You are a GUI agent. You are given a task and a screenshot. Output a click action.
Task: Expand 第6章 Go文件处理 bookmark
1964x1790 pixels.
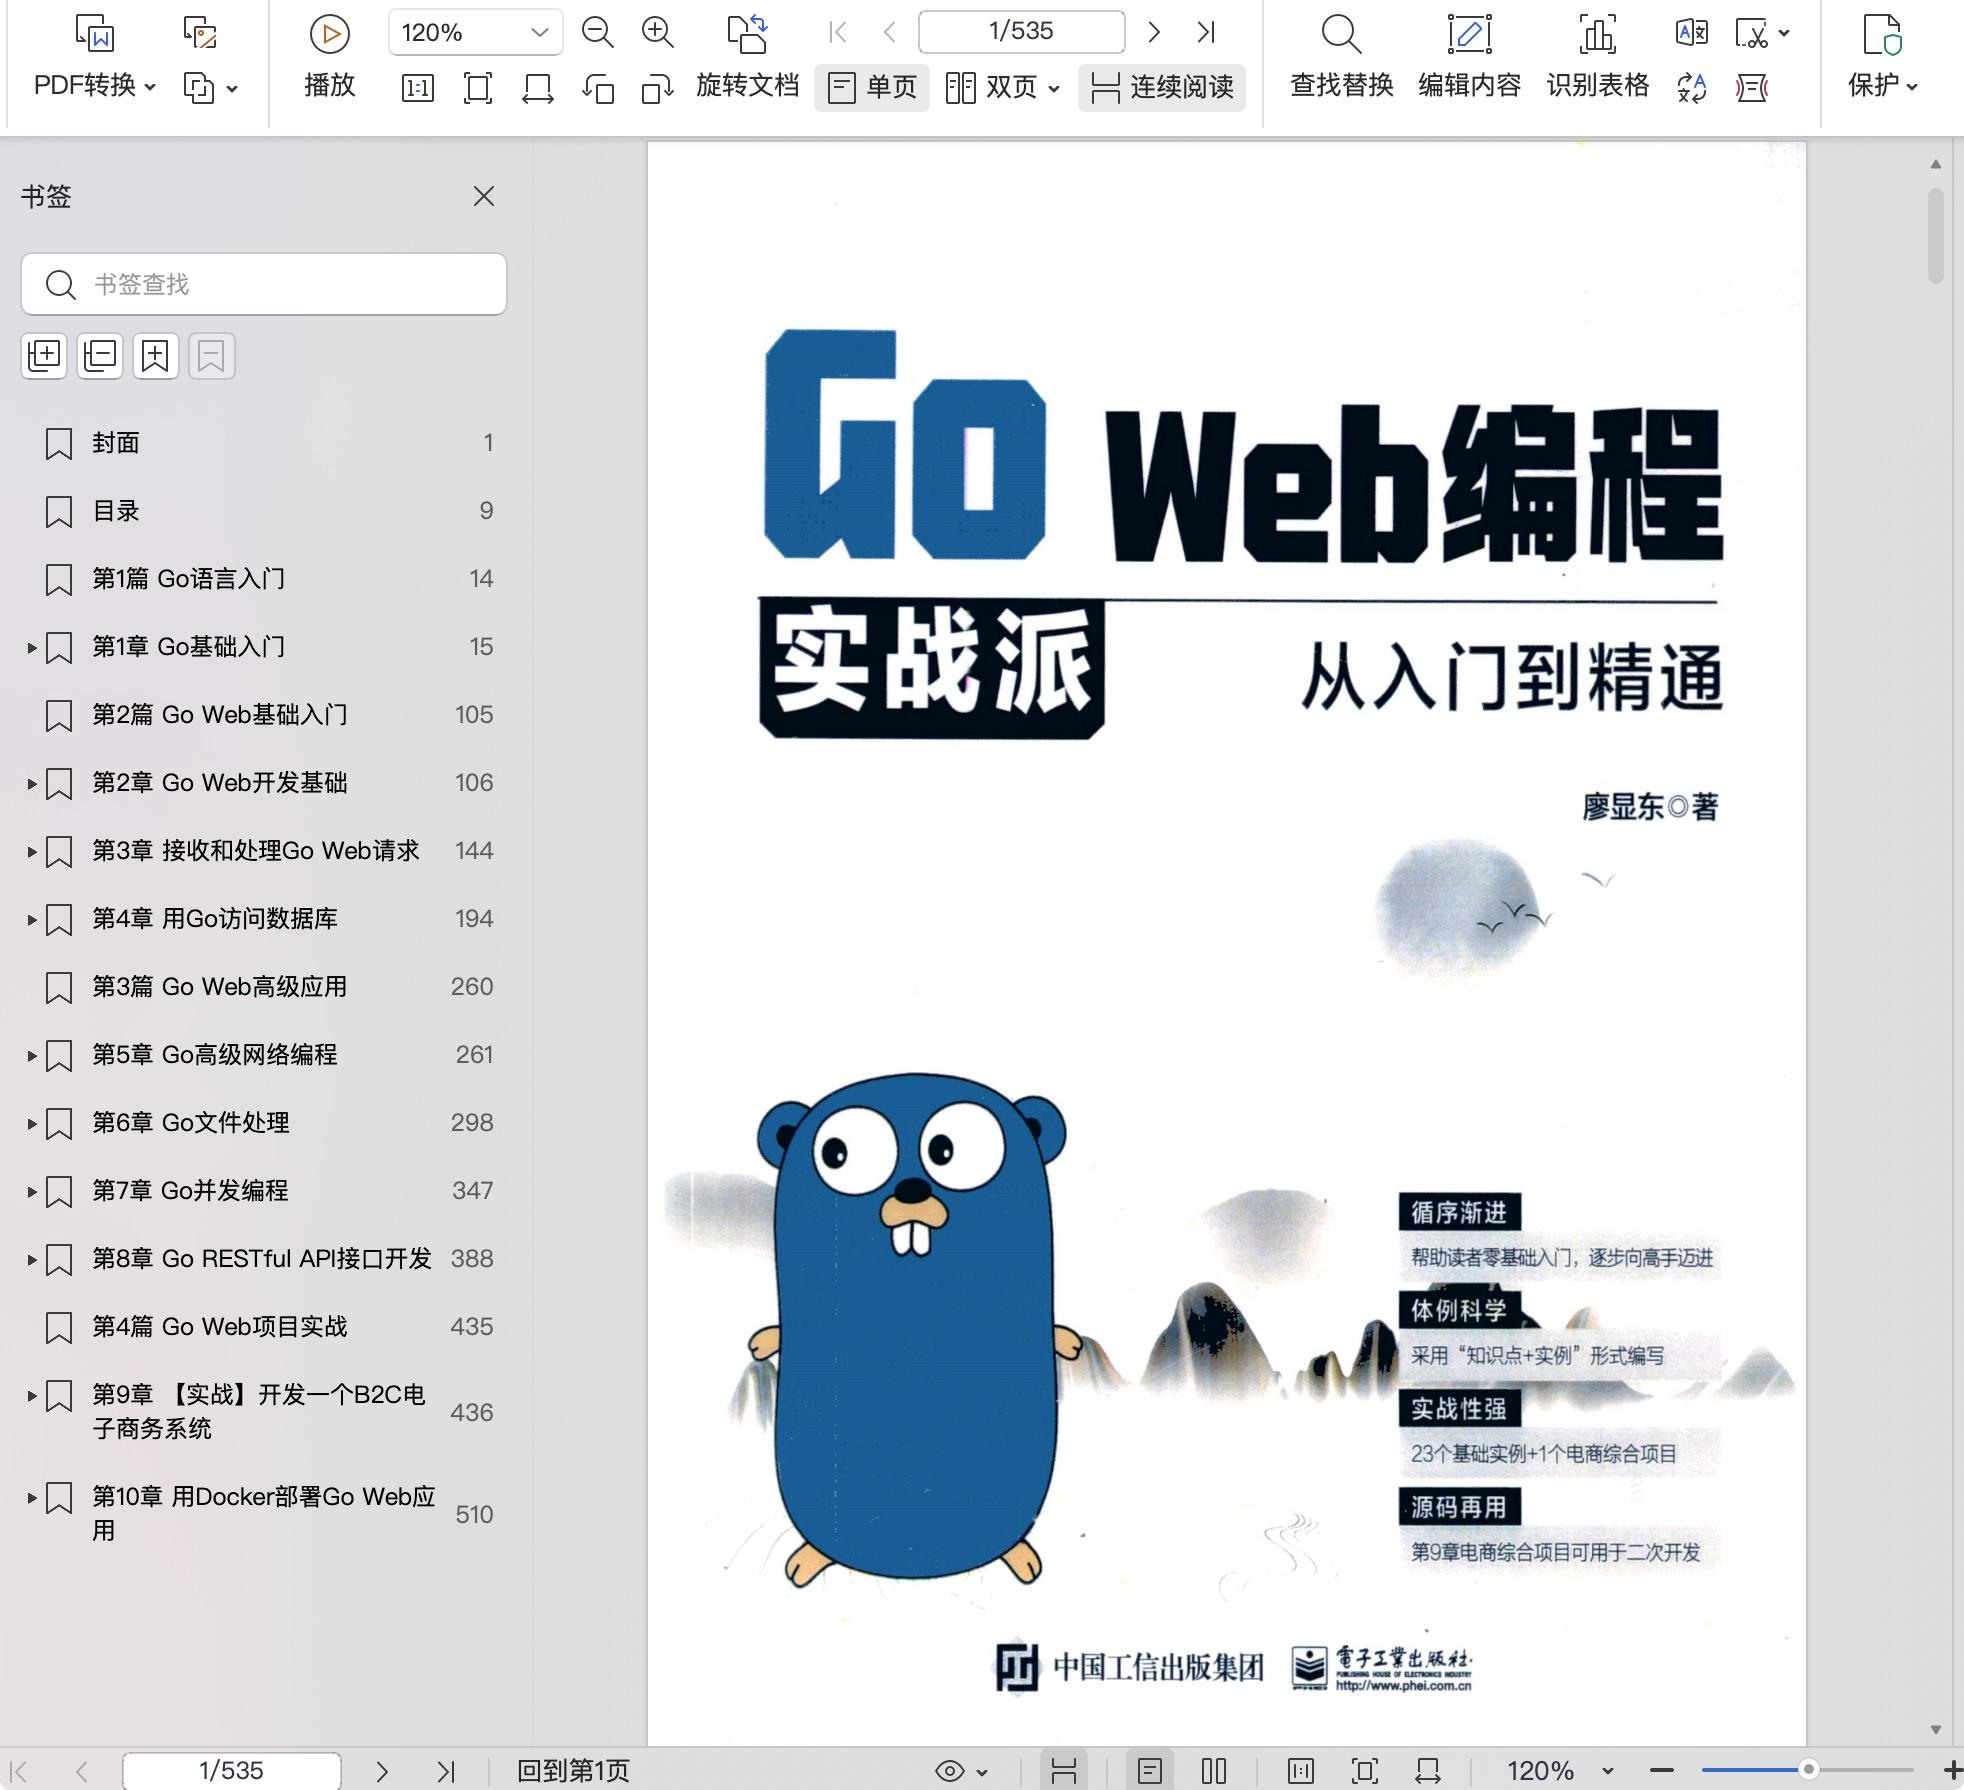(32, 1123)
